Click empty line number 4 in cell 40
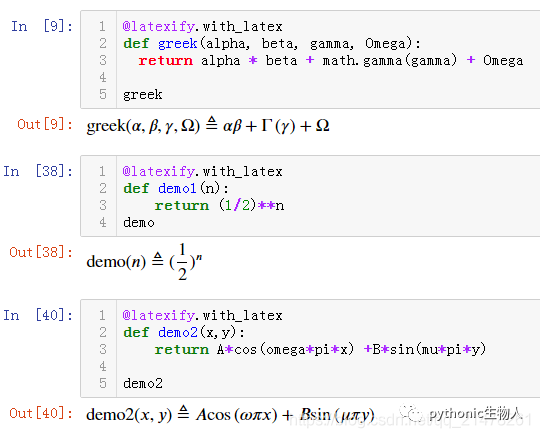 [103, 366]
